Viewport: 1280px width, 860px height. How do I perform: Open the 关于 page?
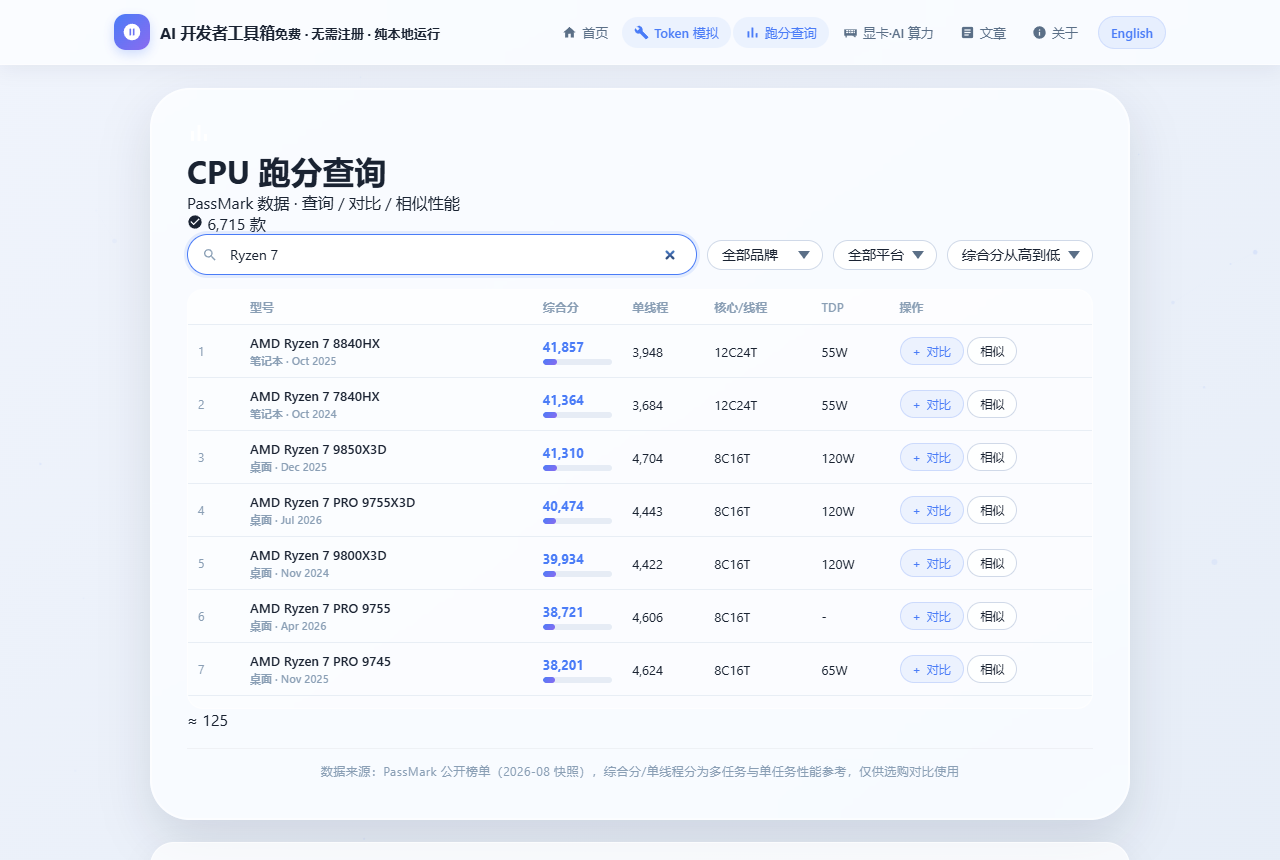click(1055, 33)
